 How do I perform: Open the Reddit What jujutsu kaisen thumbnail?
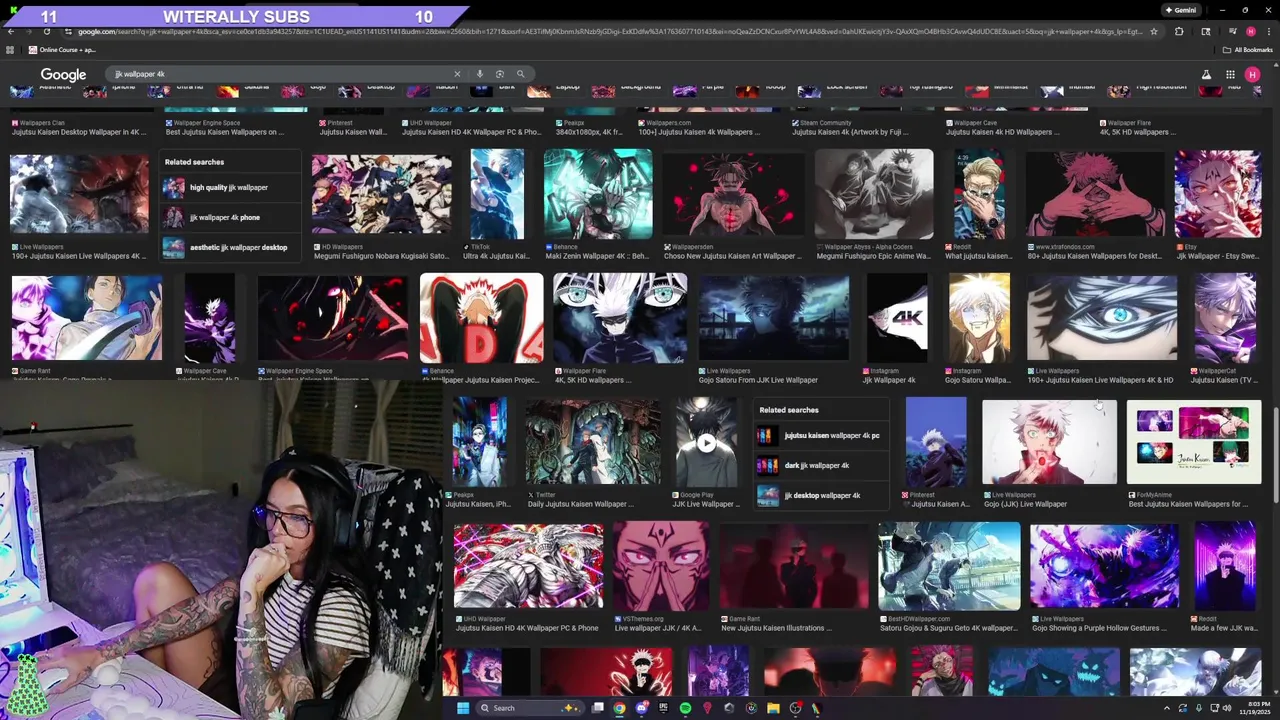click(x=979, y=194)
